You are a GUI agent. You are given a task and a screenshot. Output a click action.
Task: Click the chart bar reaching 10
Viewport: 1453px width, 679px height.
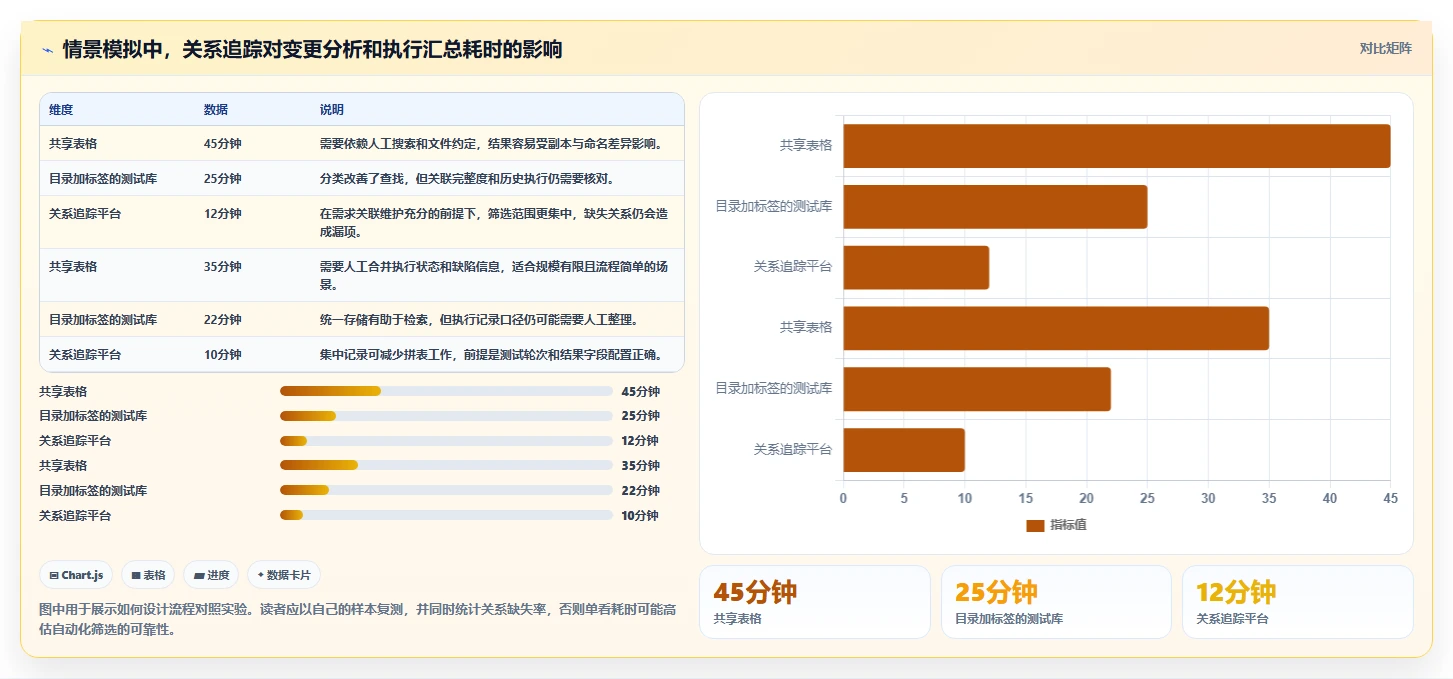point(904,450)
